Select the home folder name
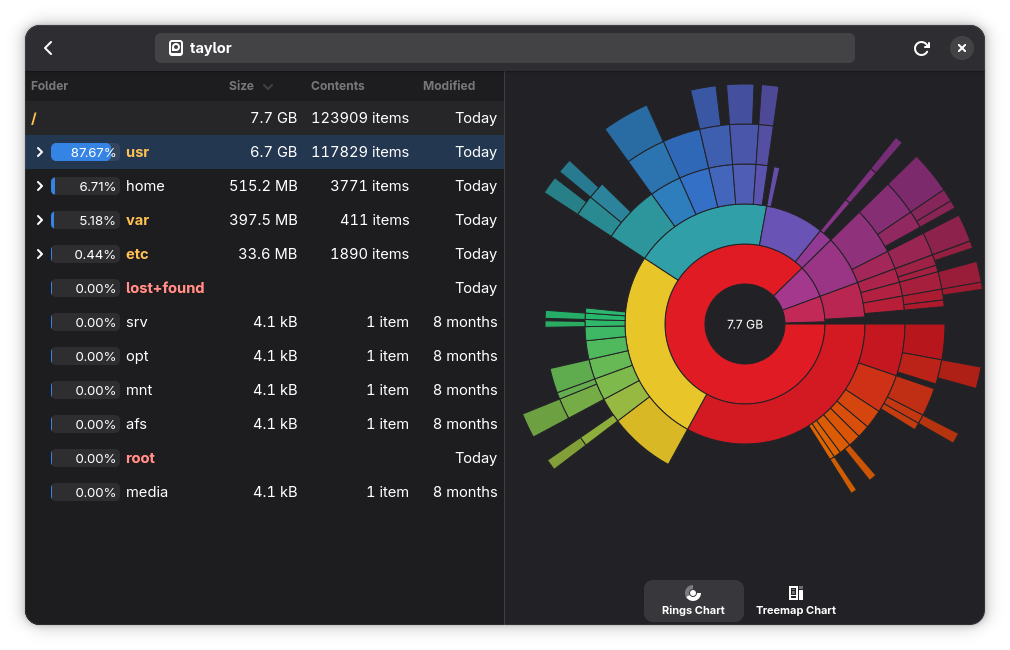This screenshot has width=1010, height=650. [x=145, y=186]
